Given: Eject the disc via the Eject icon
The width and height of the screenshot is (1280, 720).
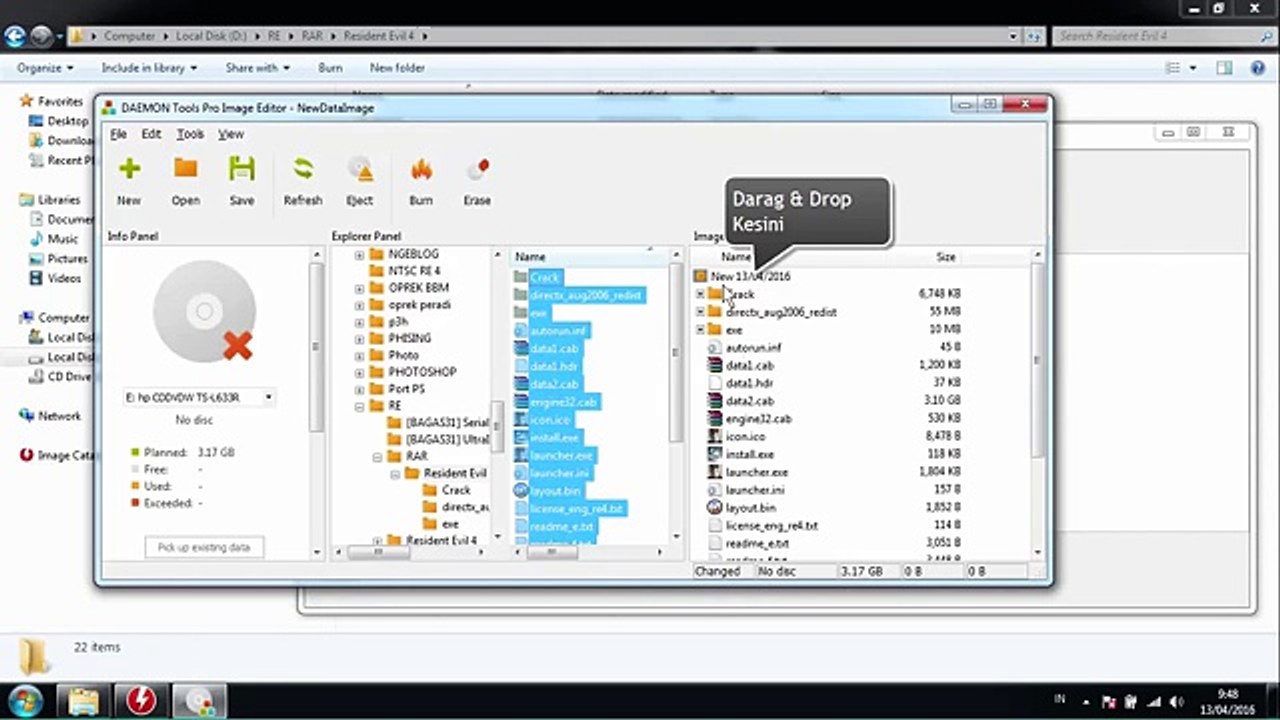Looking at the screenshot, I should tap(360, 168).
